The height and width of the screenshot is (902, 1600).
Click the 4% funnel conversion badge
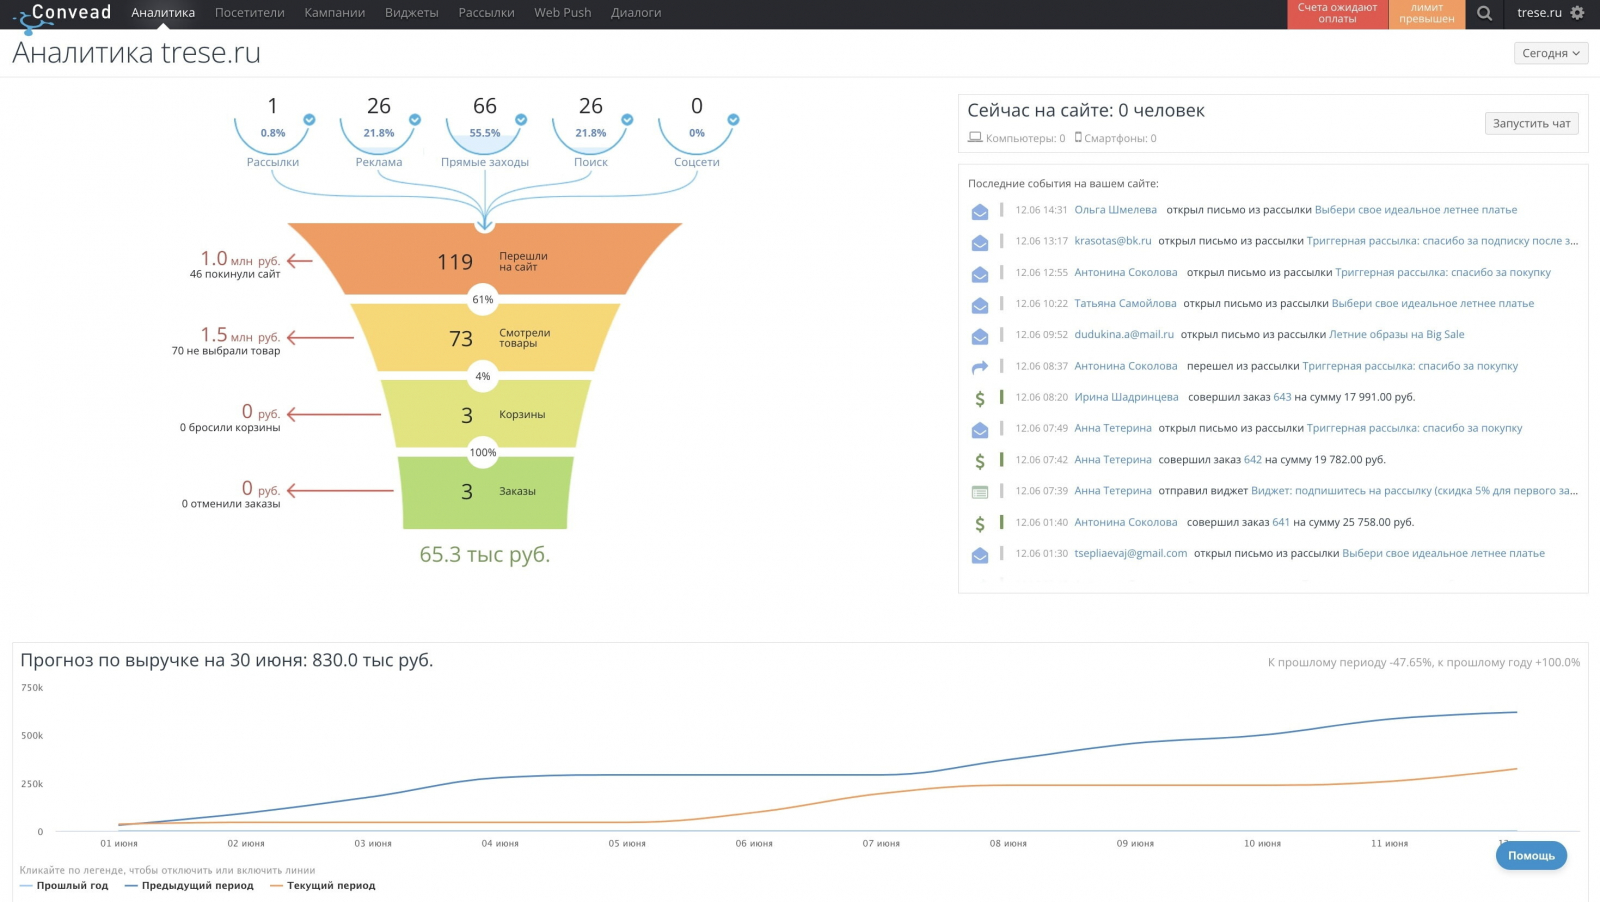tap(483, 376)
